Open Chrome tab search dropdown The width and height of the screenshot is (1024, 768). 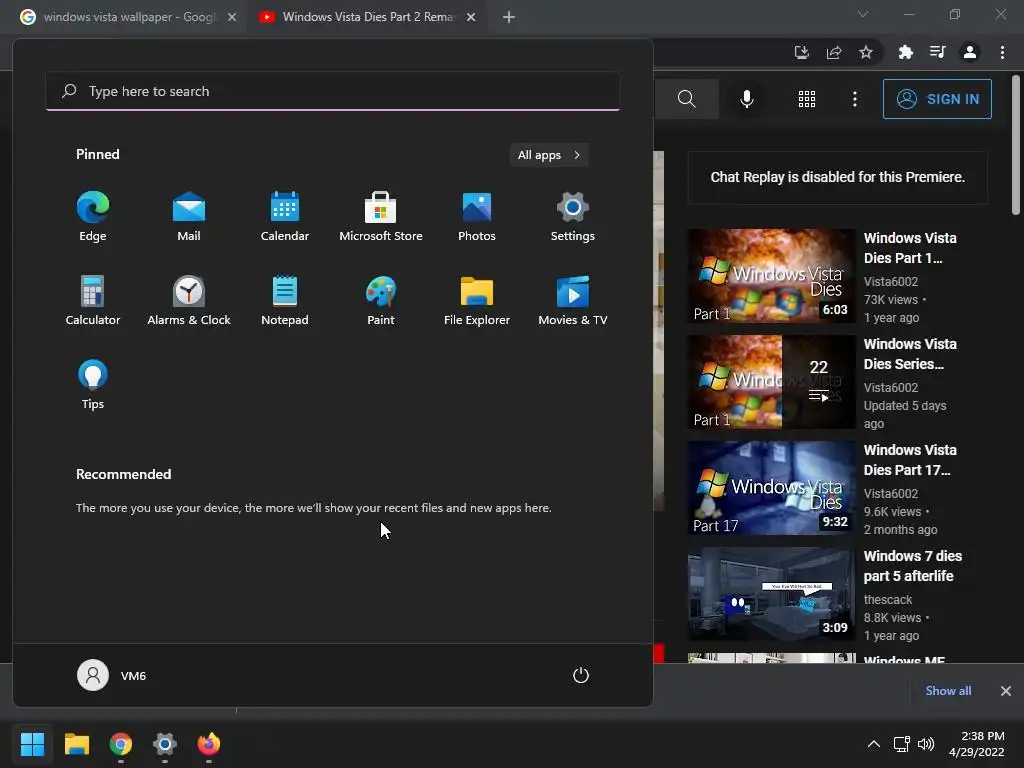863,14
